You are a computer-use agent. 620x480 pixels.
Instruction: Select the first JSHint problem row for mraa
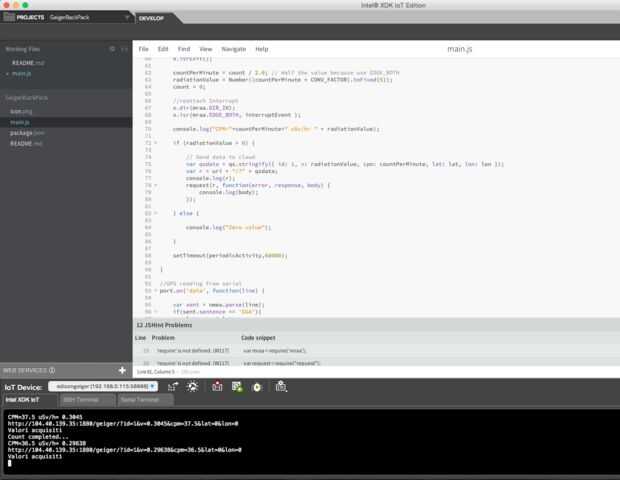tap(376, 350)
